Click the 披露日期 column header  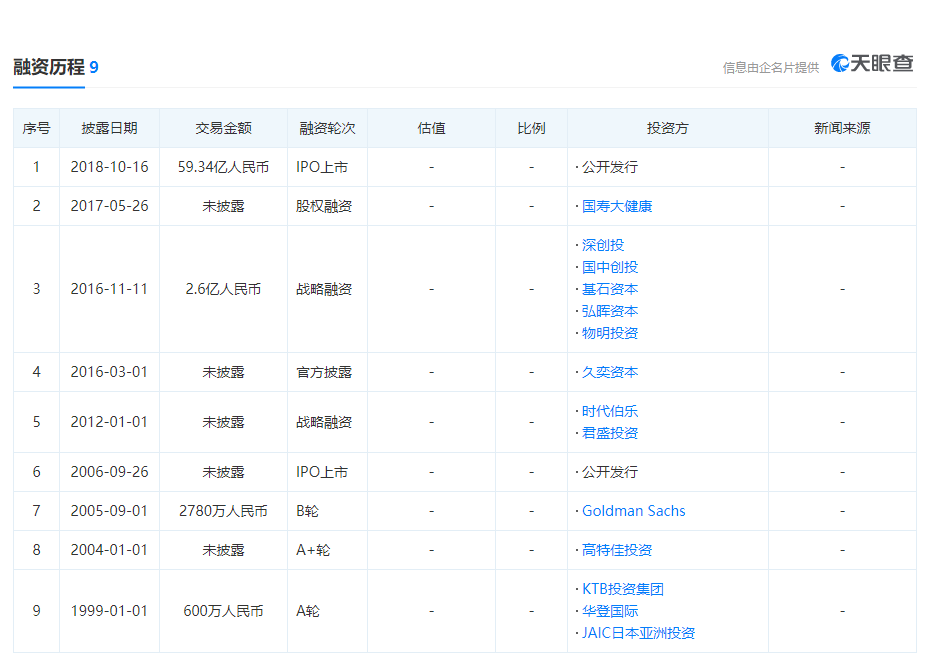(109, 128)
